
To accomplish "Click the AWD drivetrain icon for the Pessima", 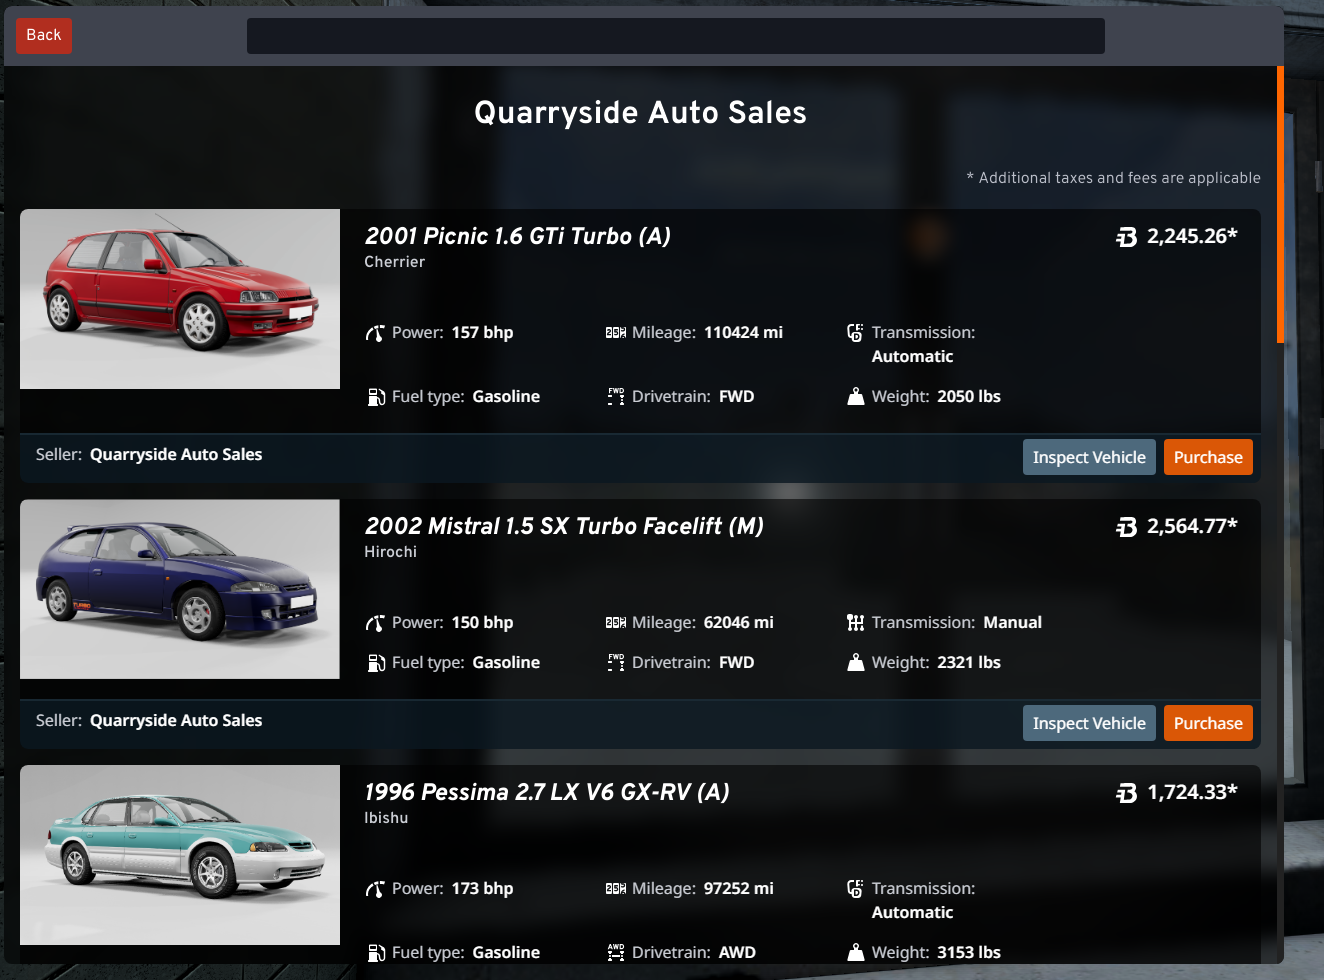I will point(616,953).
